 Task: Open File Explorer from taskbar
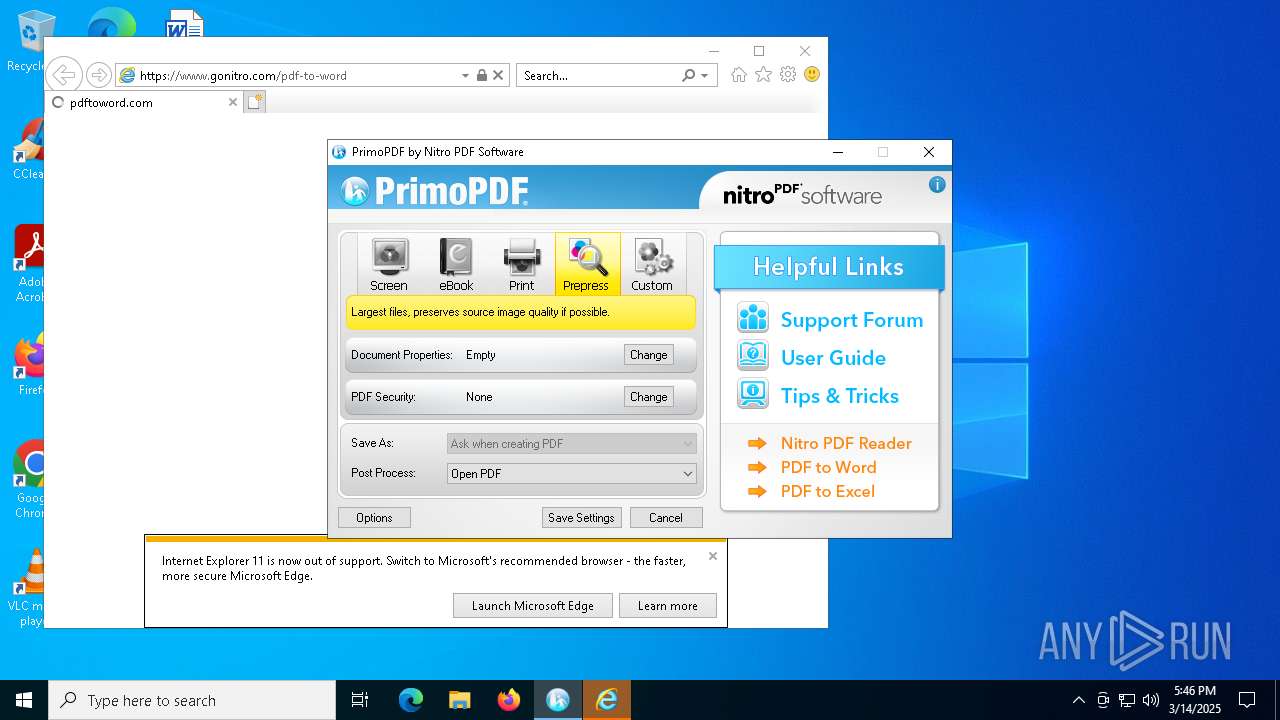[460, 700]
